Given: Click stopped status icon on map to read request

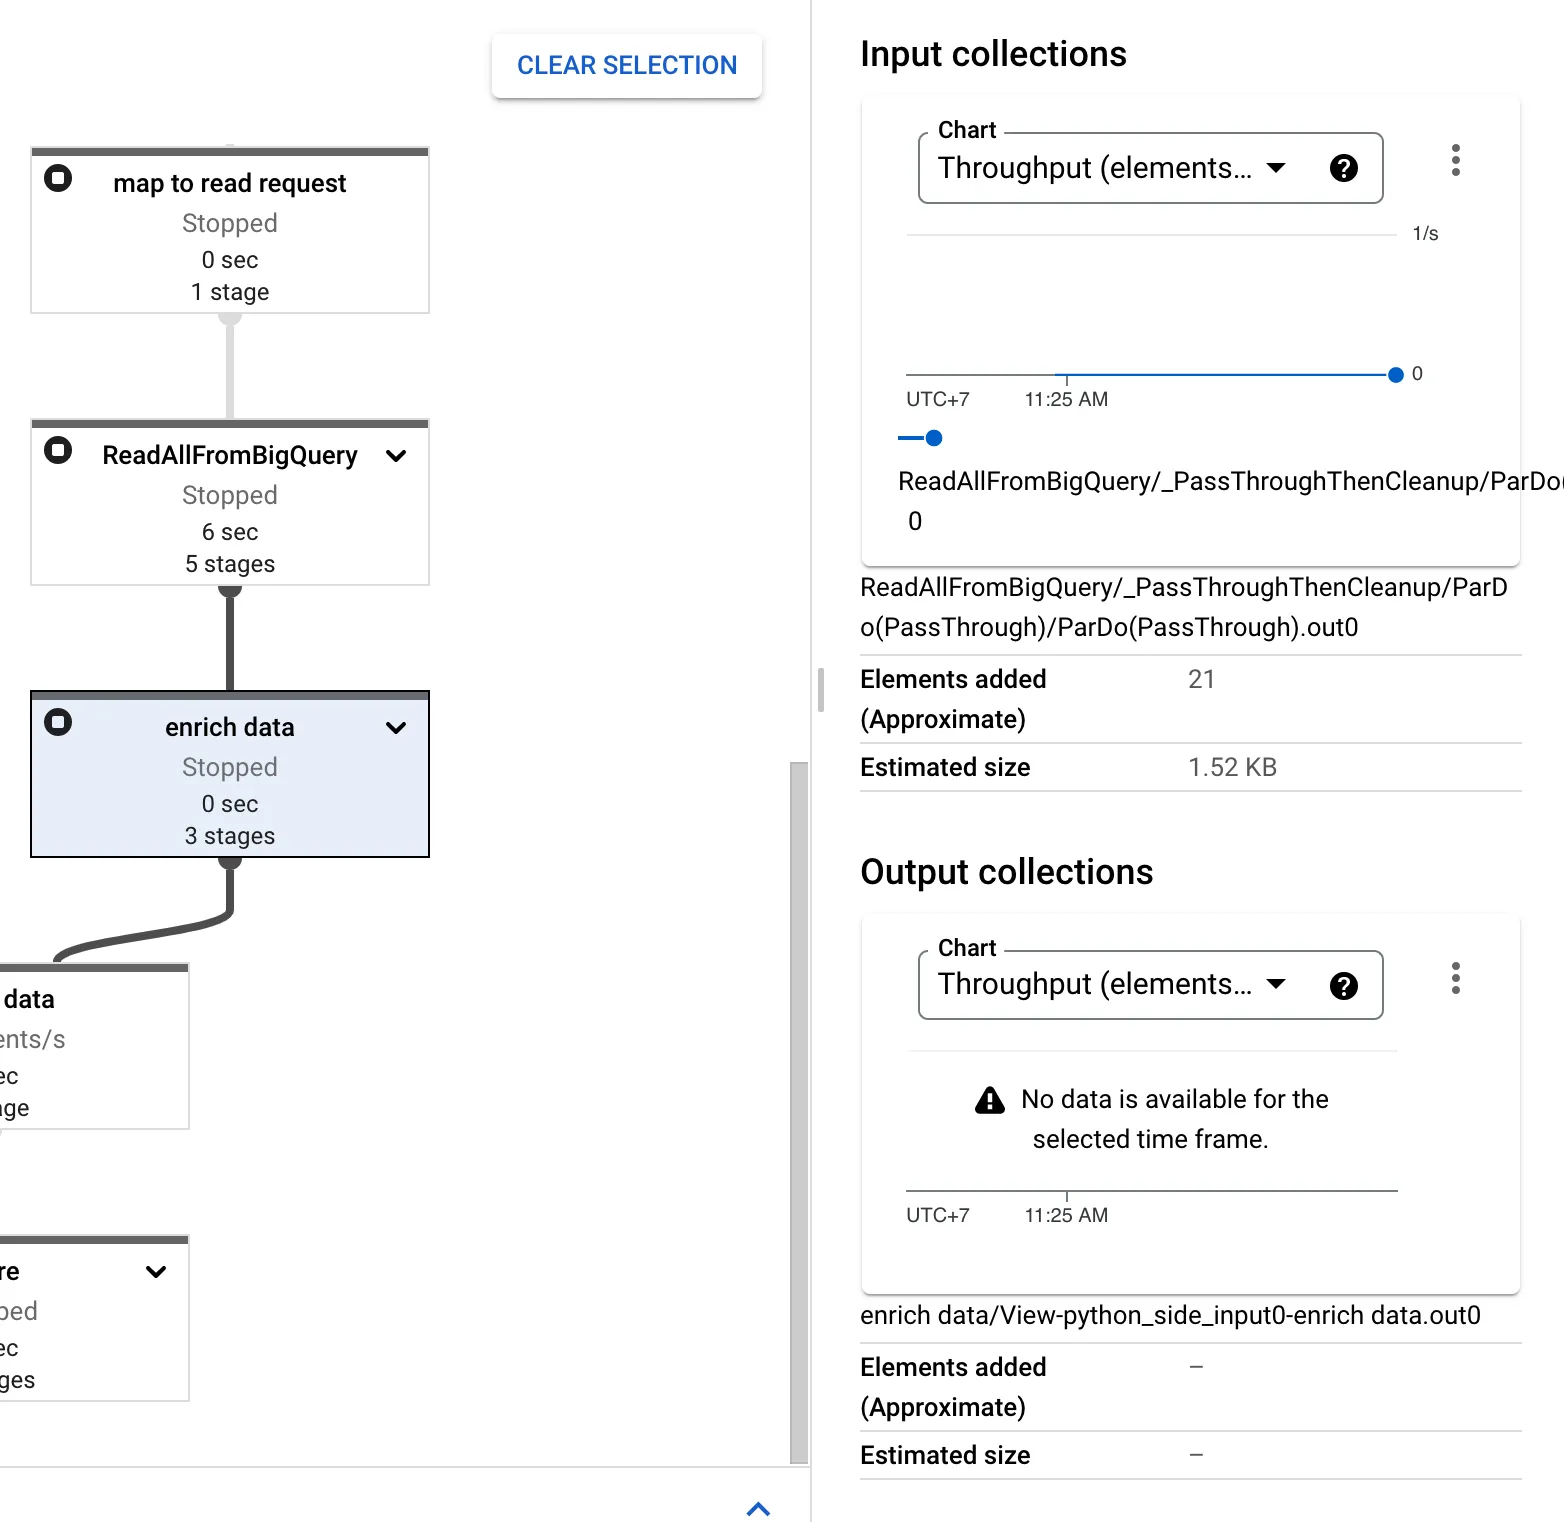Looking at the screenshot, I should [58, 179].
